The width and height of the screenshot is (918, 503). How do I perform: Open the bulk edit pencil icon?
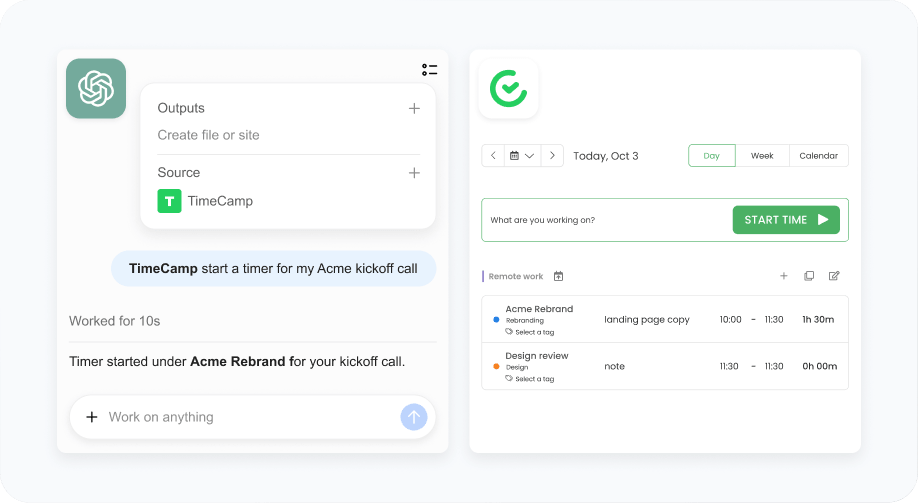click(x=834, y=276)
